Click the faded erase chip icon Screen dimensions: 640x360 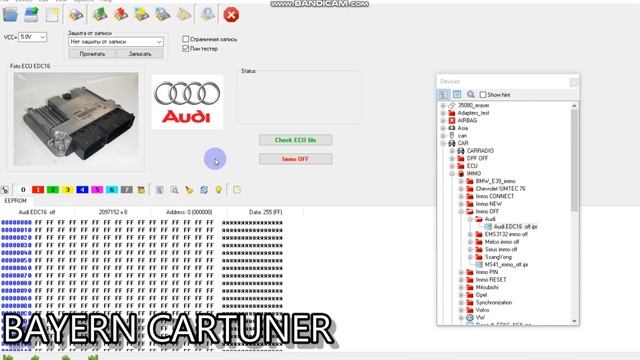pyautogui.click(x=183, y=15)
